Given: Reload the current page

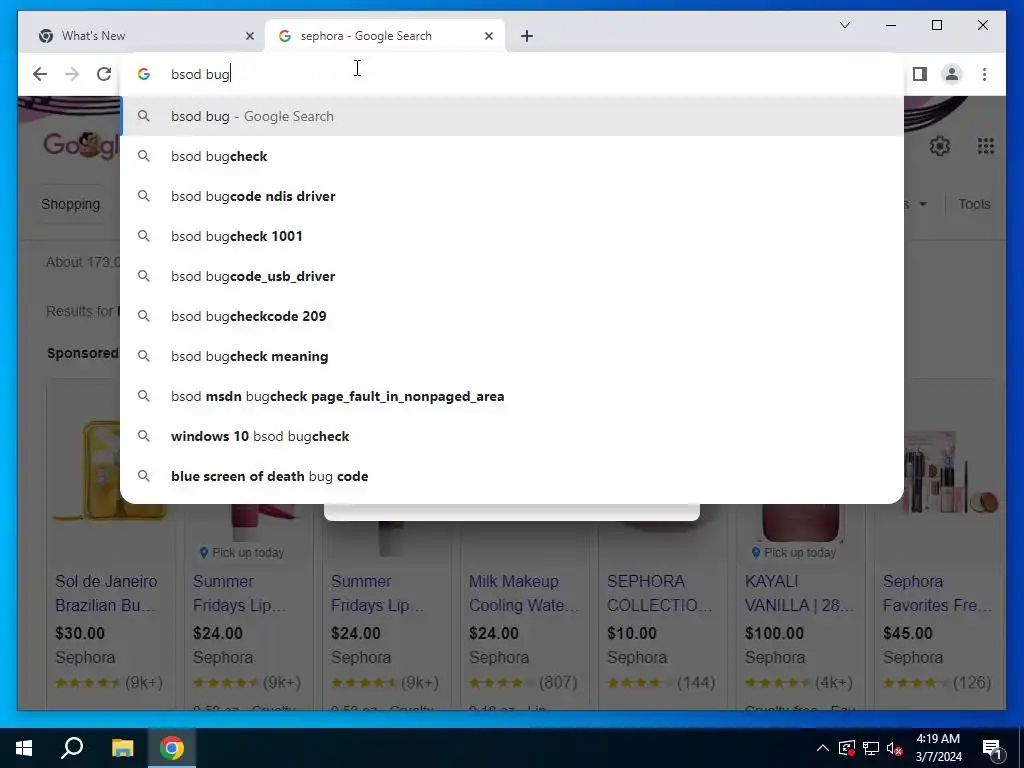Looking at the screenshot, I should pyautogui.click(x=104, y=74).
